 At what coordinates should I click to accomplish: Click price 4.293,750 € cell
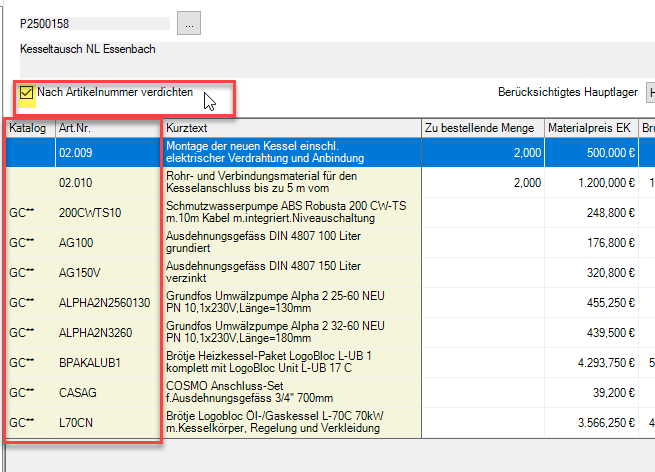591,363
